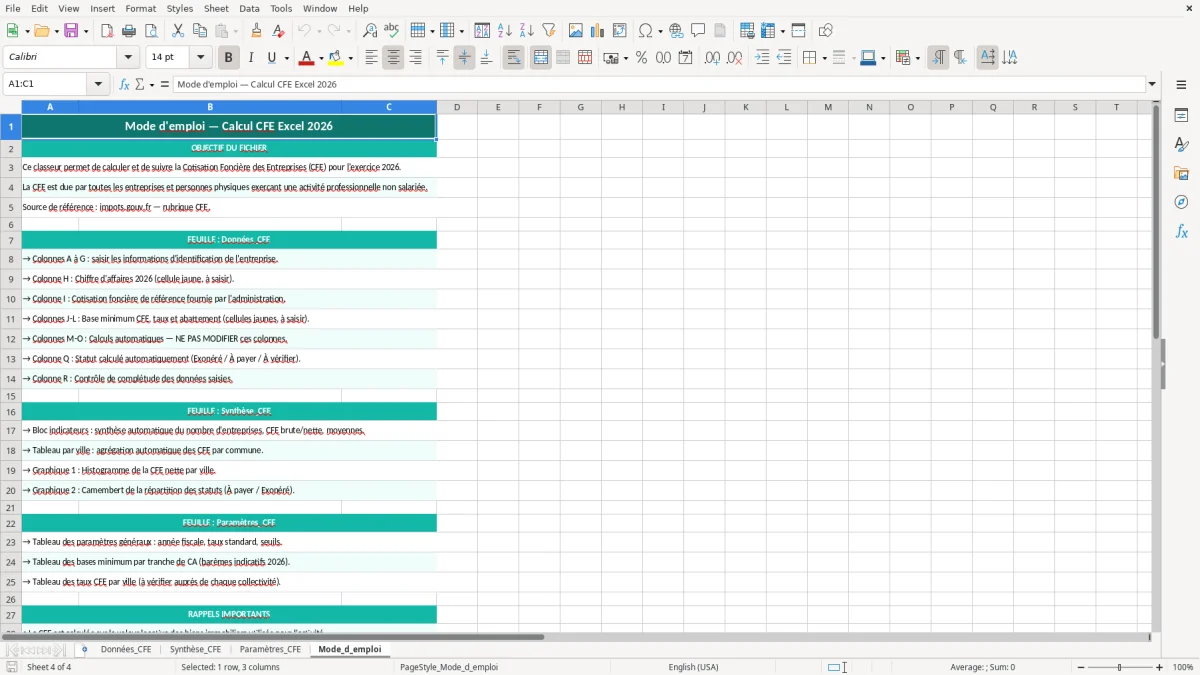Open the Styles sidebar panel
The width and height of the screenshot is (1200, 675).
(1181, 145)
